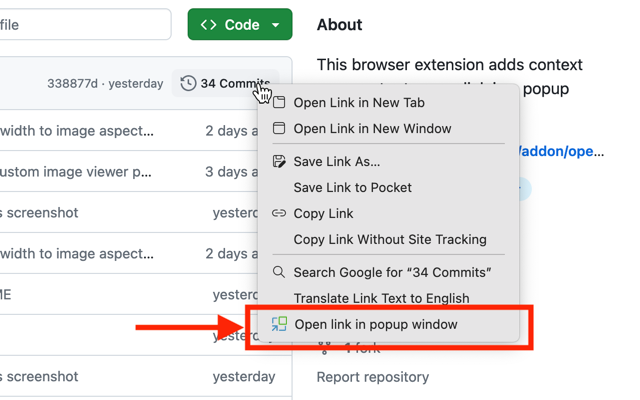Click the popup window extension icon
This screenshot has width=640, height=400.
279,324
